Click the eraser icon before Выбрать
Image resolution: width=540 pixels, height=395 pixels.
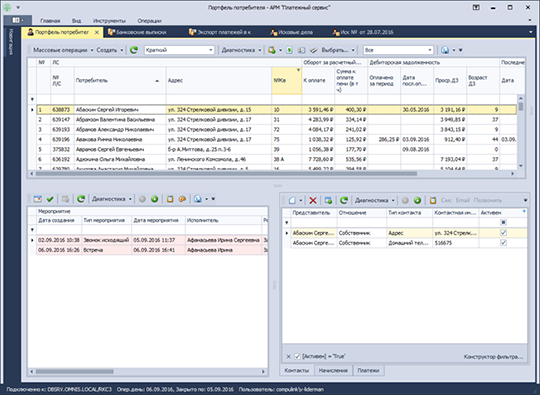coord(313,50)
